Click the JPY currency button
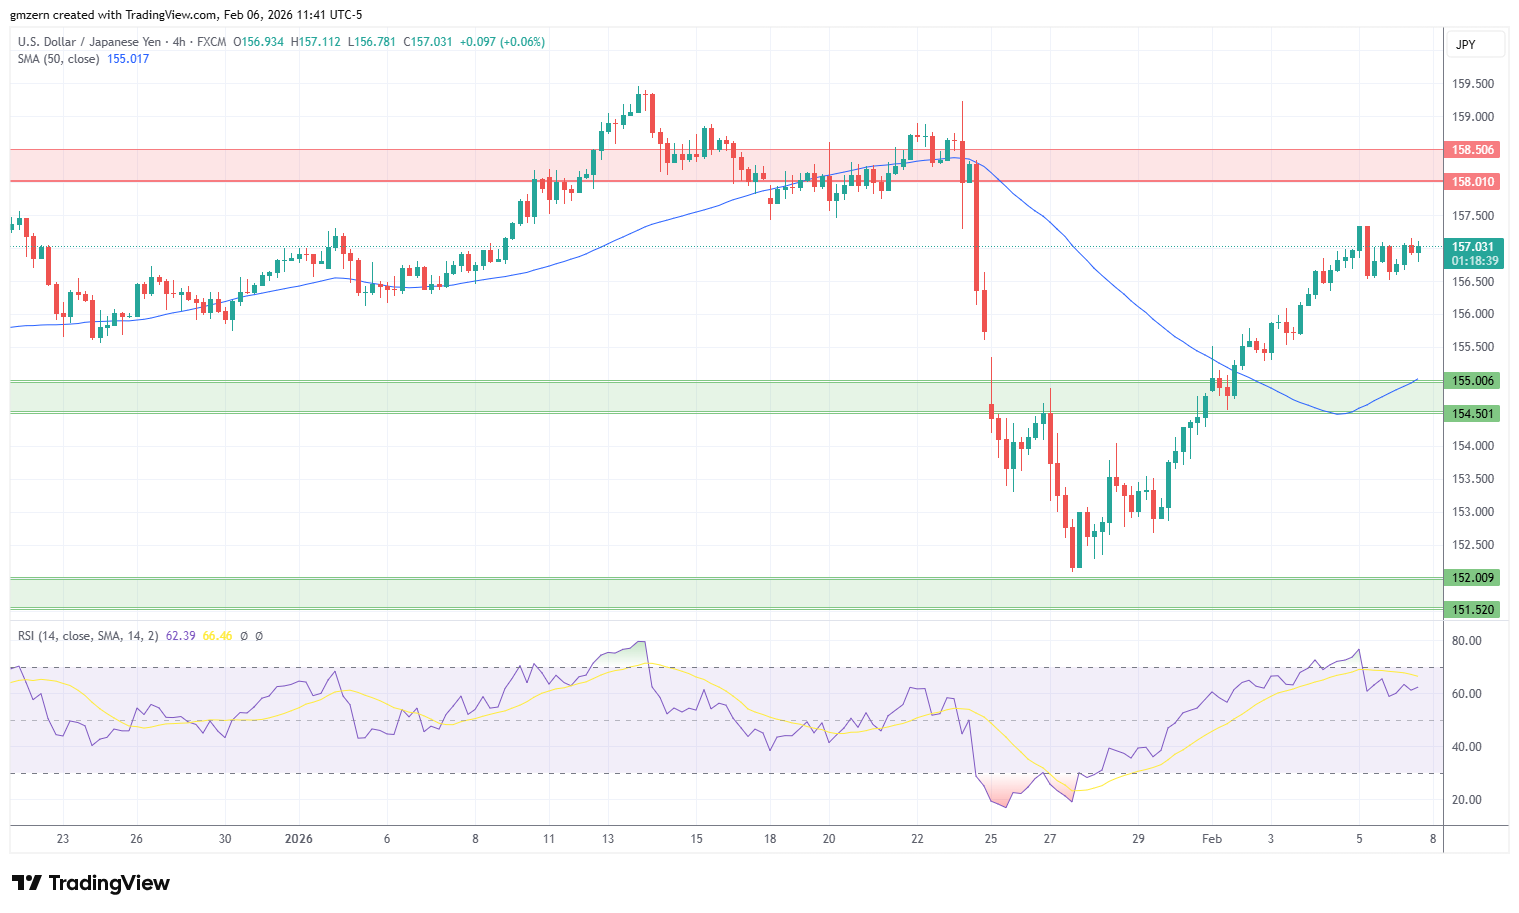 pos(1475,45)
